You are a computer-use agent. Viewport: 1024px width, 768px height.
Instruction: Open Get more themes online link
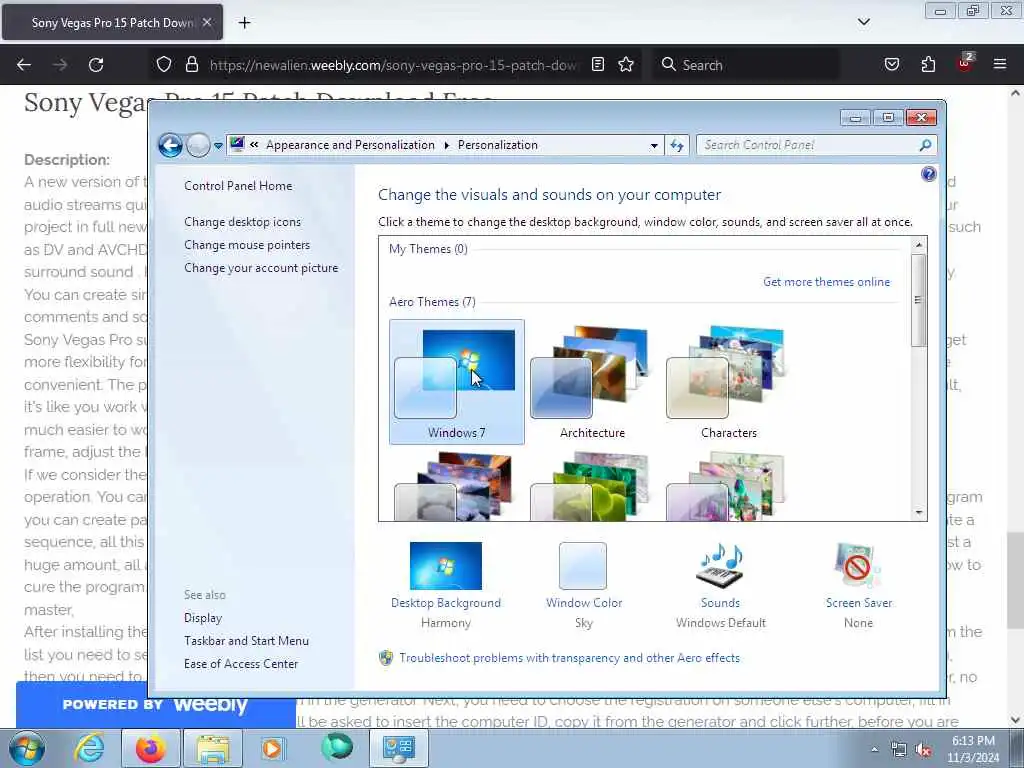pyautogui.click(x=826, y=282)
